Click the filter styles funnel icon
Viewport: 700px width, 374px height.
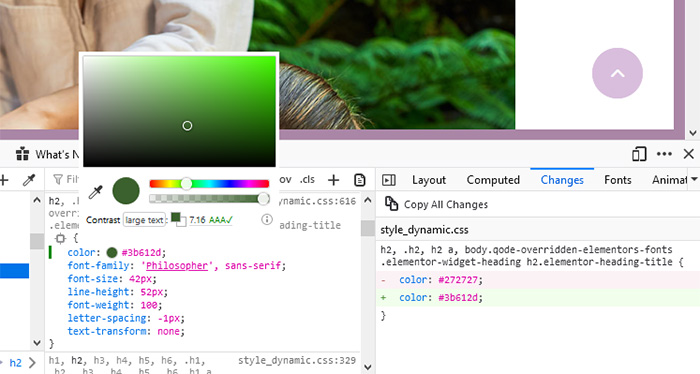pos(58,179)
